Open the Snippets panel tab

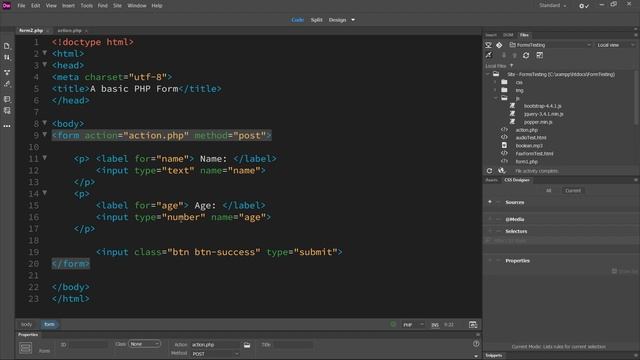[x=494, y=356]
